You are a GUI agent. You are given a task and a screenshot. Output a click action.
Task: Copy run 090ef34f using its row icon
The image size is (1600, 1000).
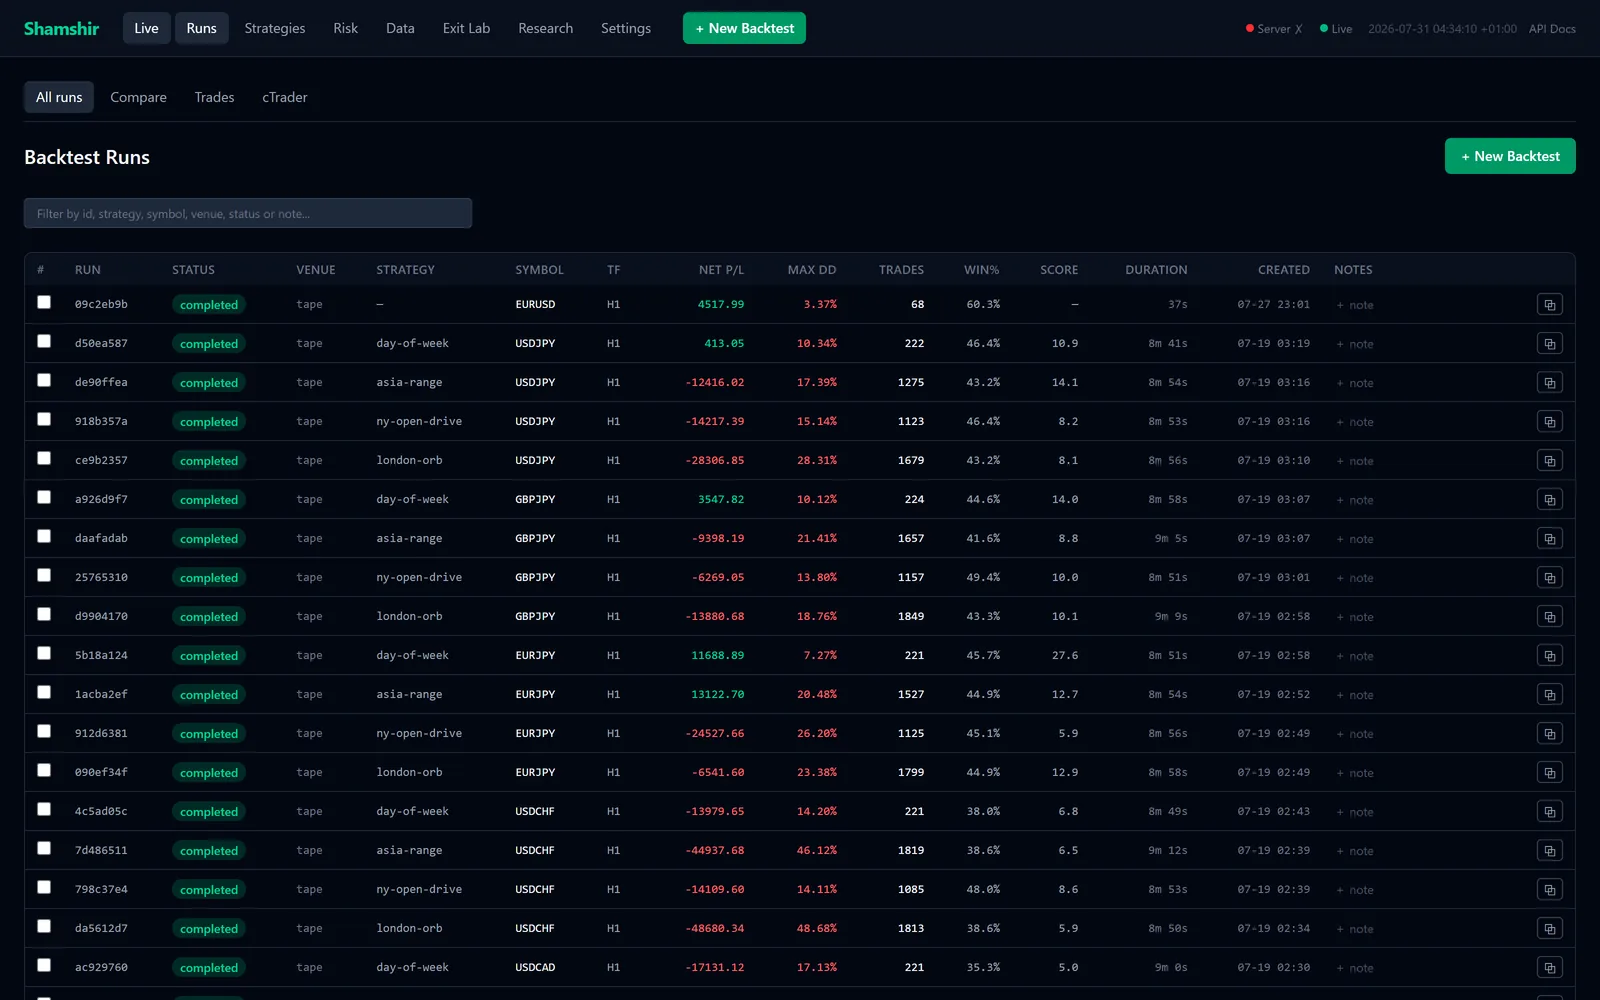coord(1549,772)
